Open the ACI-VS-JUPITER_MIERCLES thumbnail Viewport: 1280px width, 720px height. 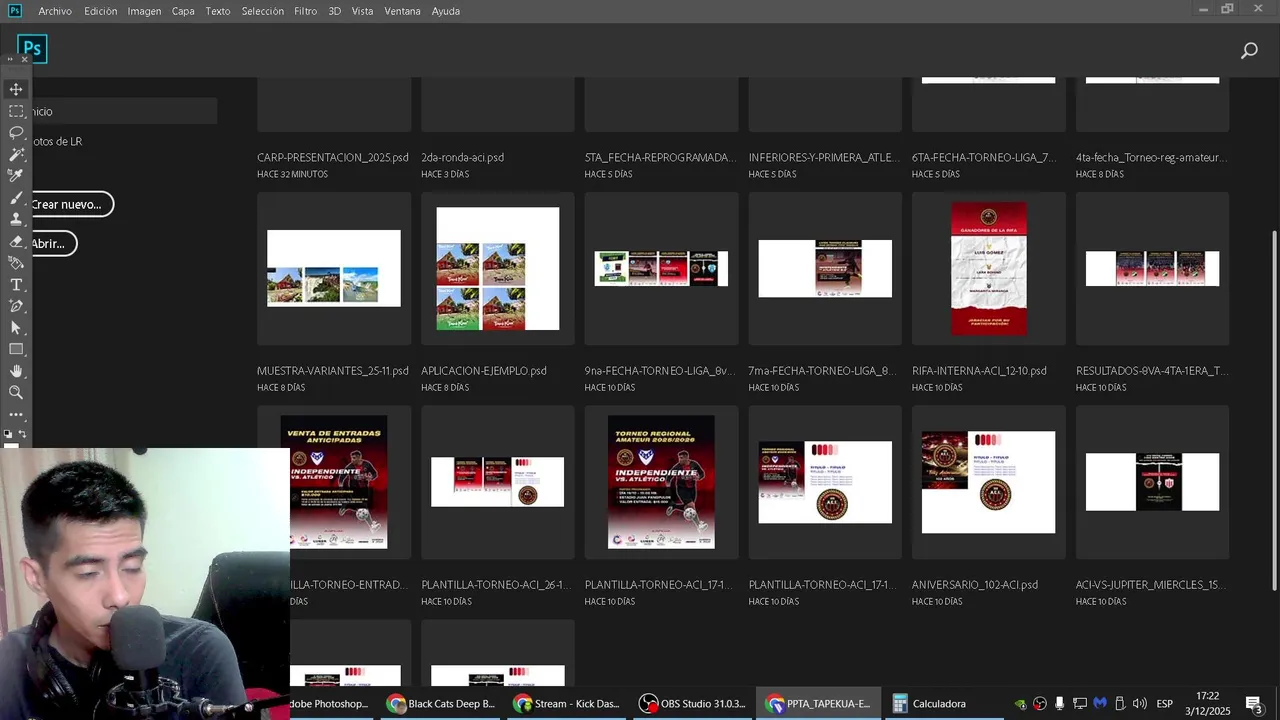pyautogui.click(x=1153, y=482)
